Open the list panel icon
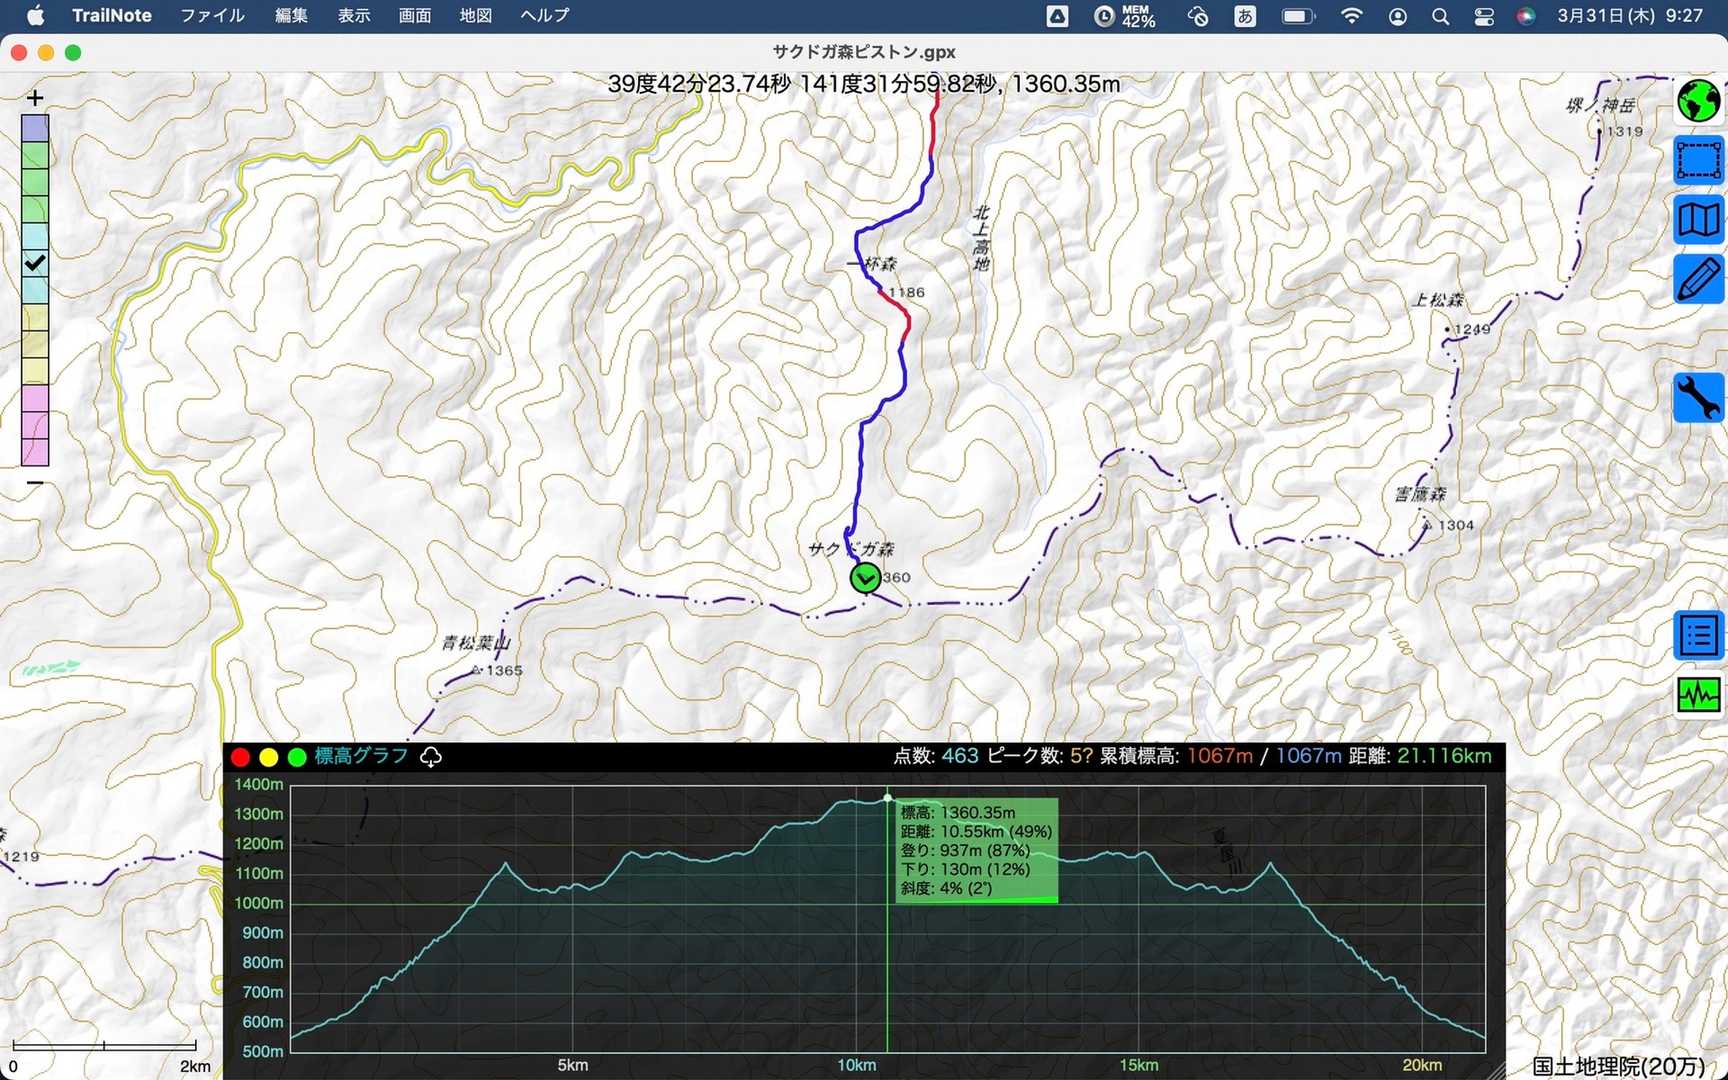 (x=1698, y=635)
